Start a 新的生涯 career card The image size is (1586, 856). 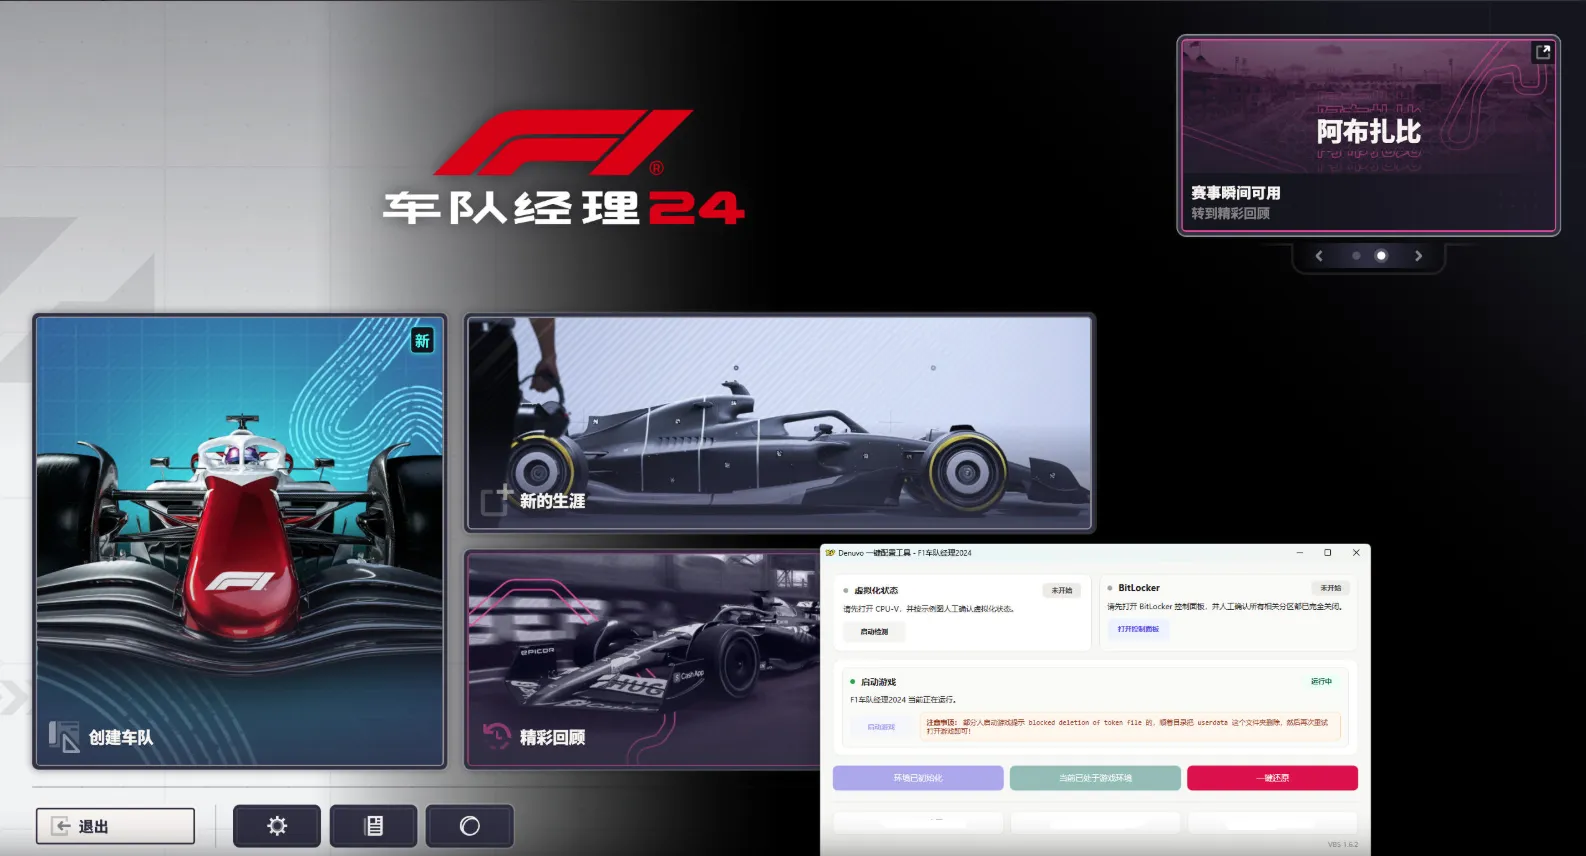780,423
